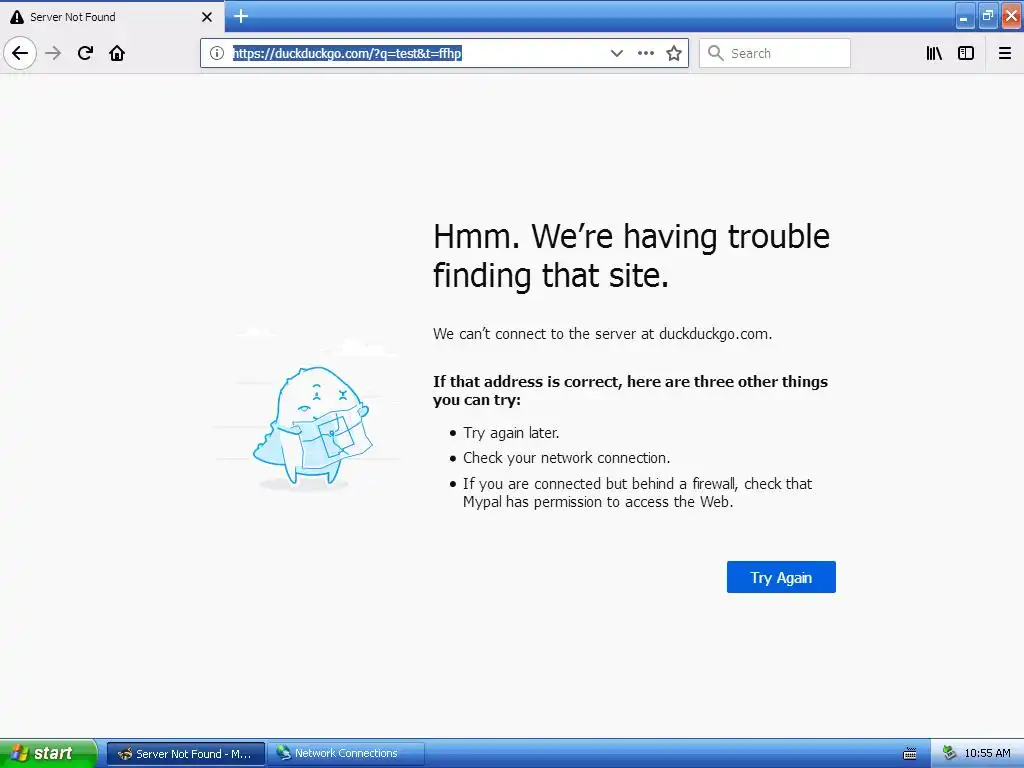Image resolution: width=1024 pixels, height=768 pixels.
Task: Click the network tray icon beside the clock
Action: click(950, 753)
